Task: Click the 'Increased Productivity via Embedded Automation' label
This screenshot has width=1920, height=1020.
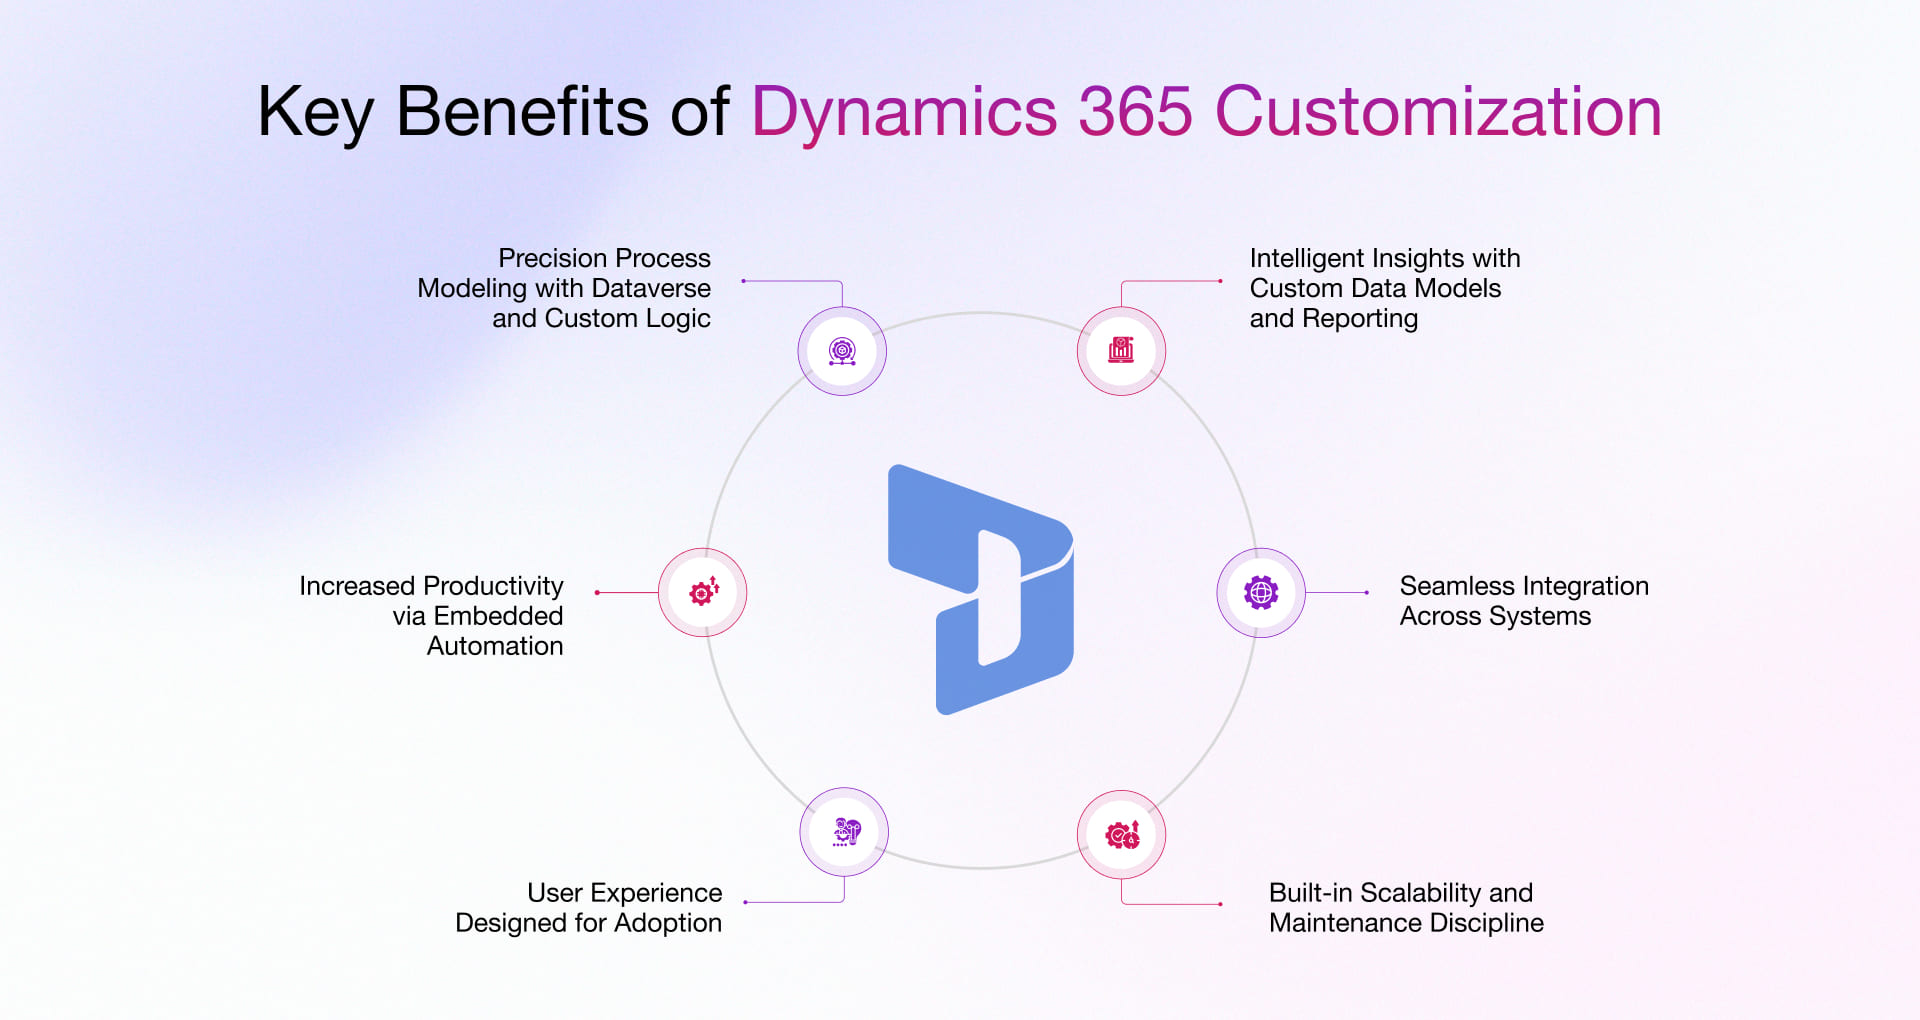Action: point(431,615)
